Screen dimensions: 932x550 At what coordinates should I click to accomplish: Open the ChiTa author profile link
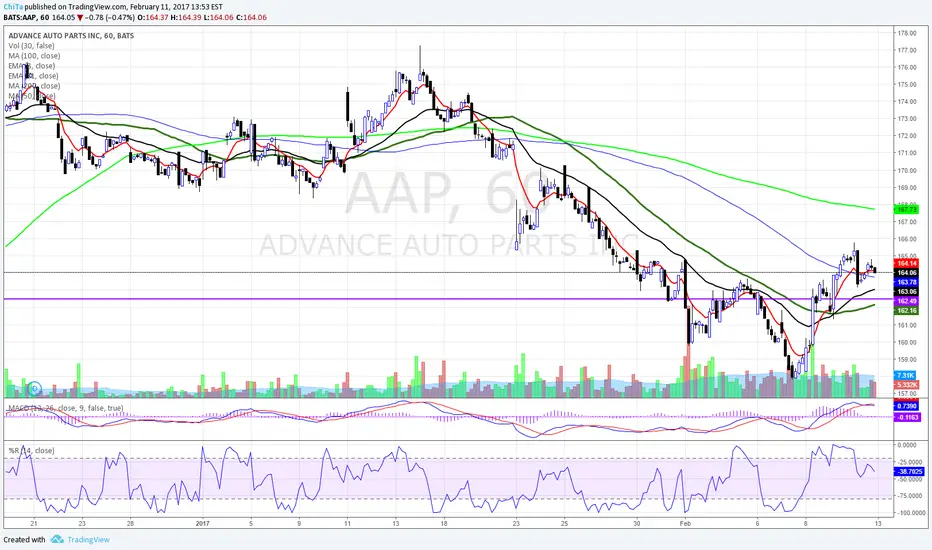12,7
